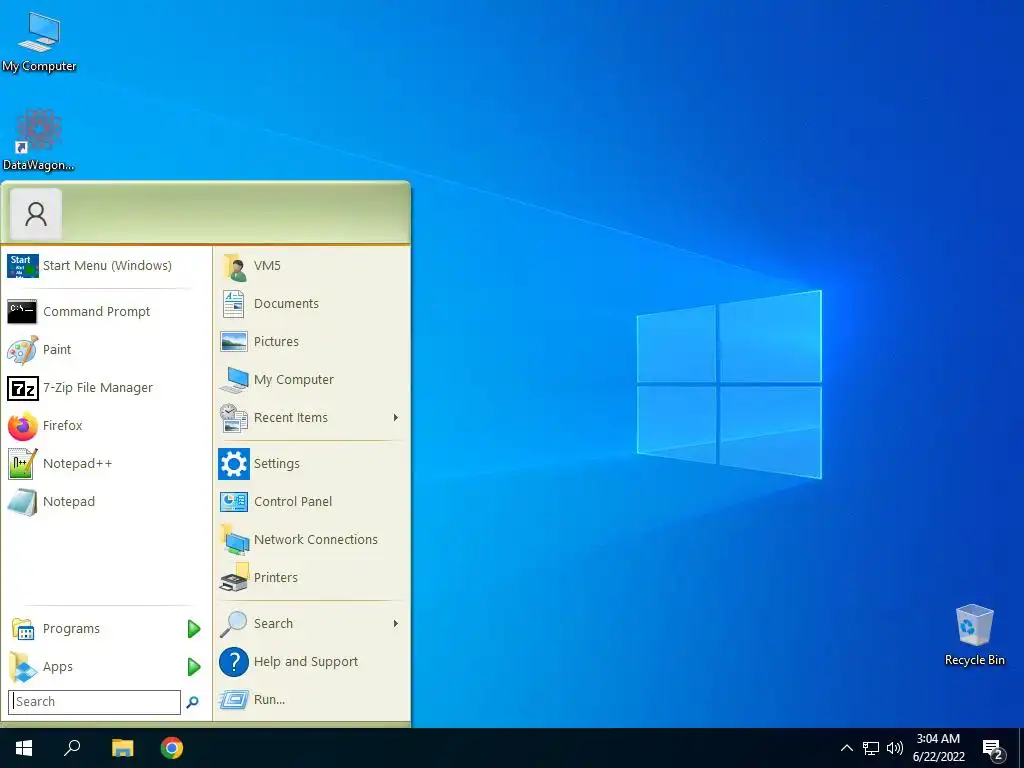Click the Settings gear icon
1024x768 pixels.
pos(234,464)
